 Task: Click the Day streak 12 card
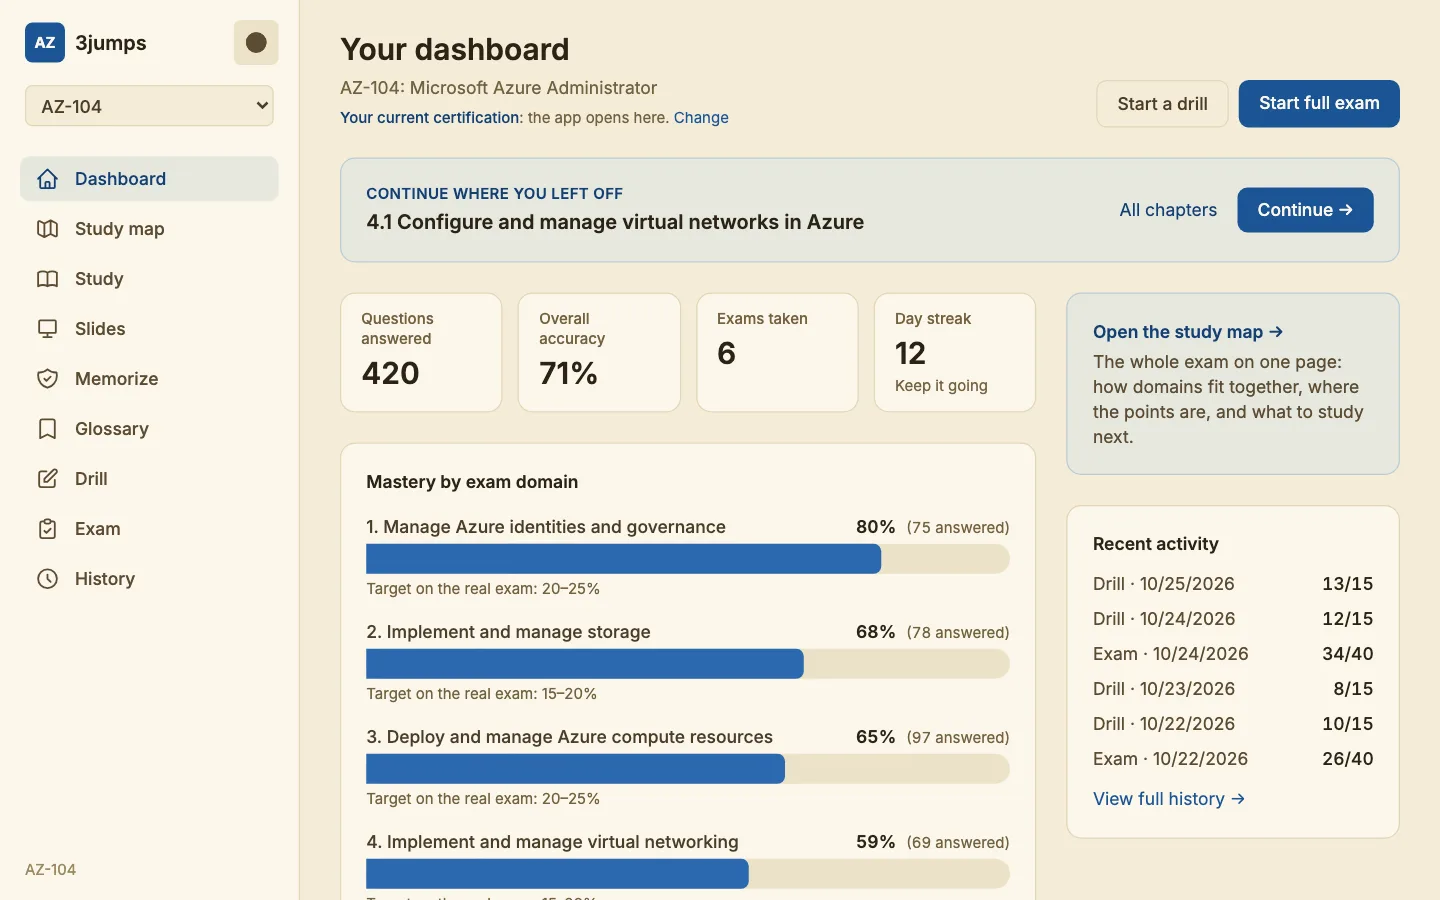pyautogui.click(x=955, y=352)
